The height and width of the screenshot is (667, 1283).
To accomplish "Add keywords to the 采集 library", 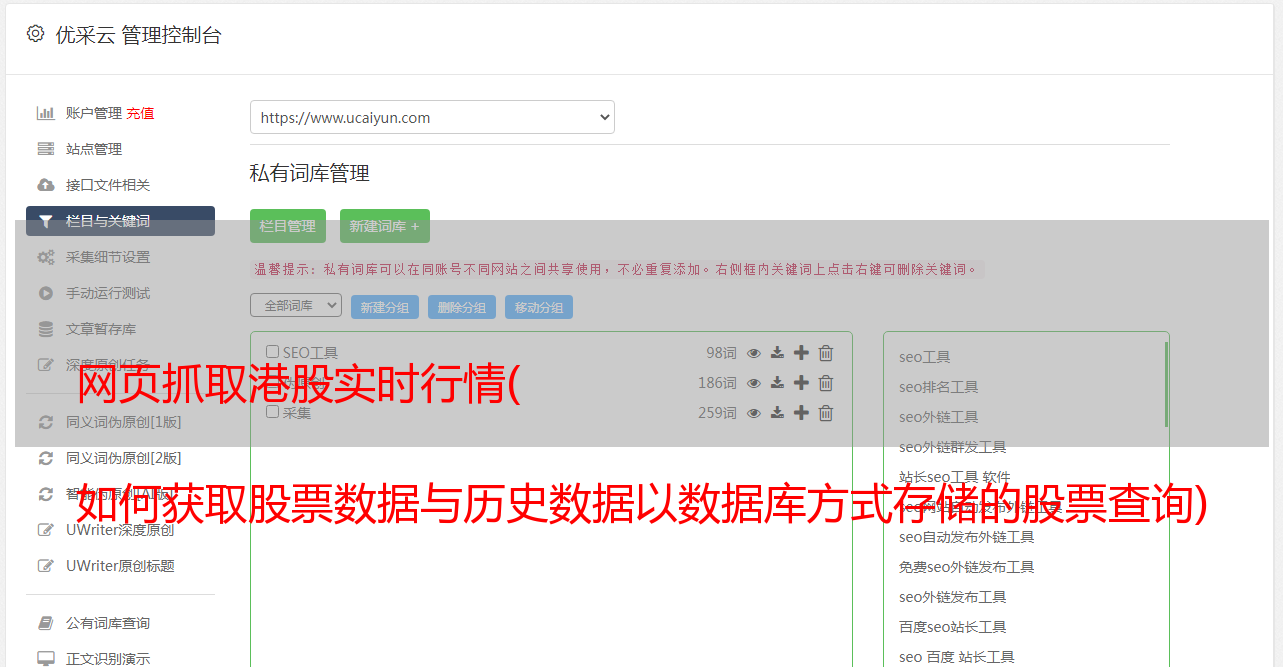I will 801,413.
